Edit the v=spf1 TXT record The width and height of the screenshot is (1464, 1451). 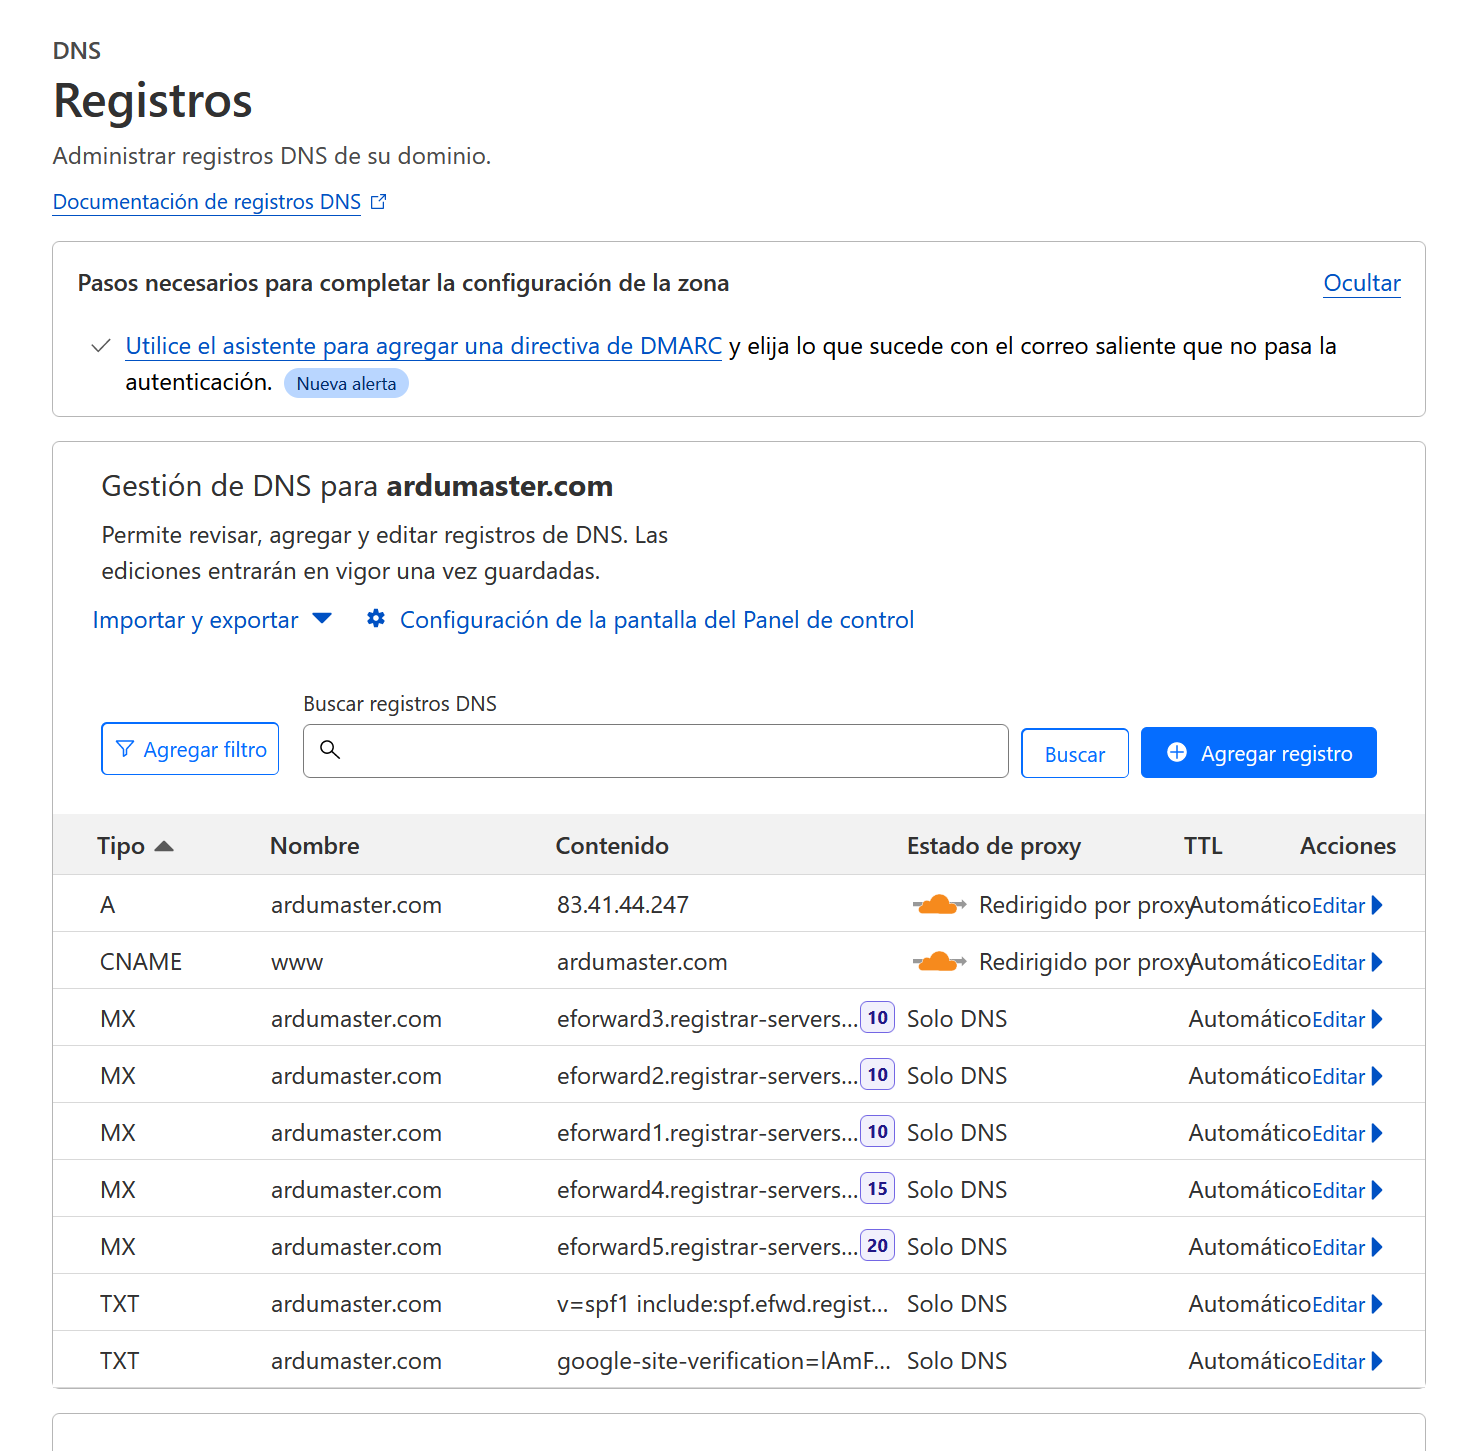(1338, 1305)
